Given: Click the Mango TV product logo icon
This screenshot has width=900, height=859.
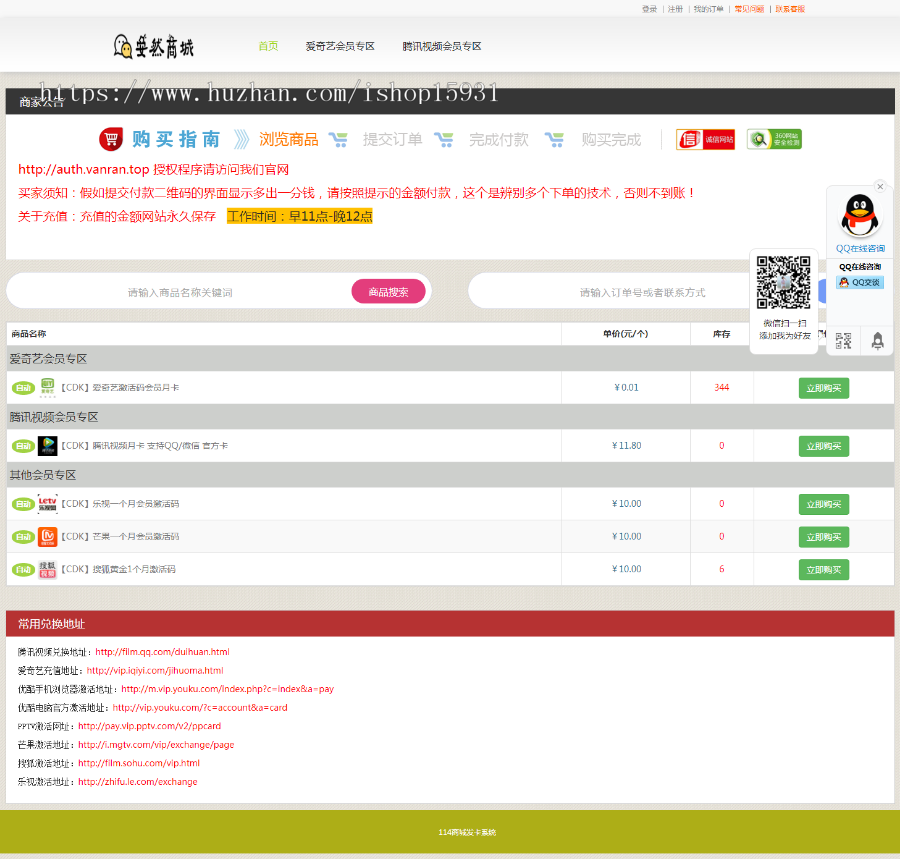Looking at the screenshot, I should click(x=48, y=537).
